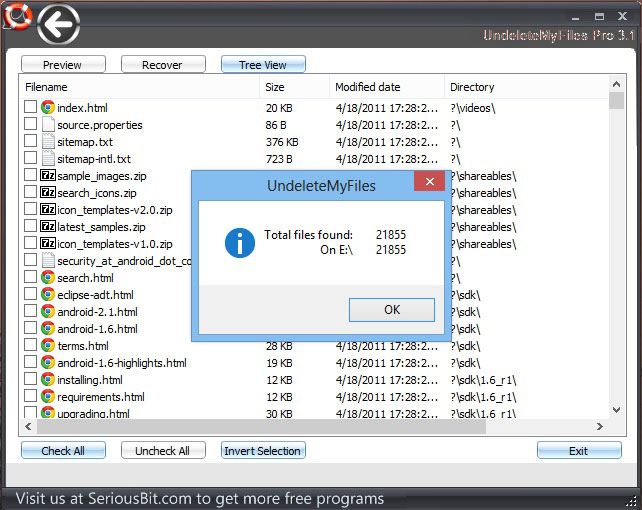Click the Chrome icon beside android-1.6-highlights.html
Image resolution: width=642 pixels, height=510 pixels.
tap(48, 362)
